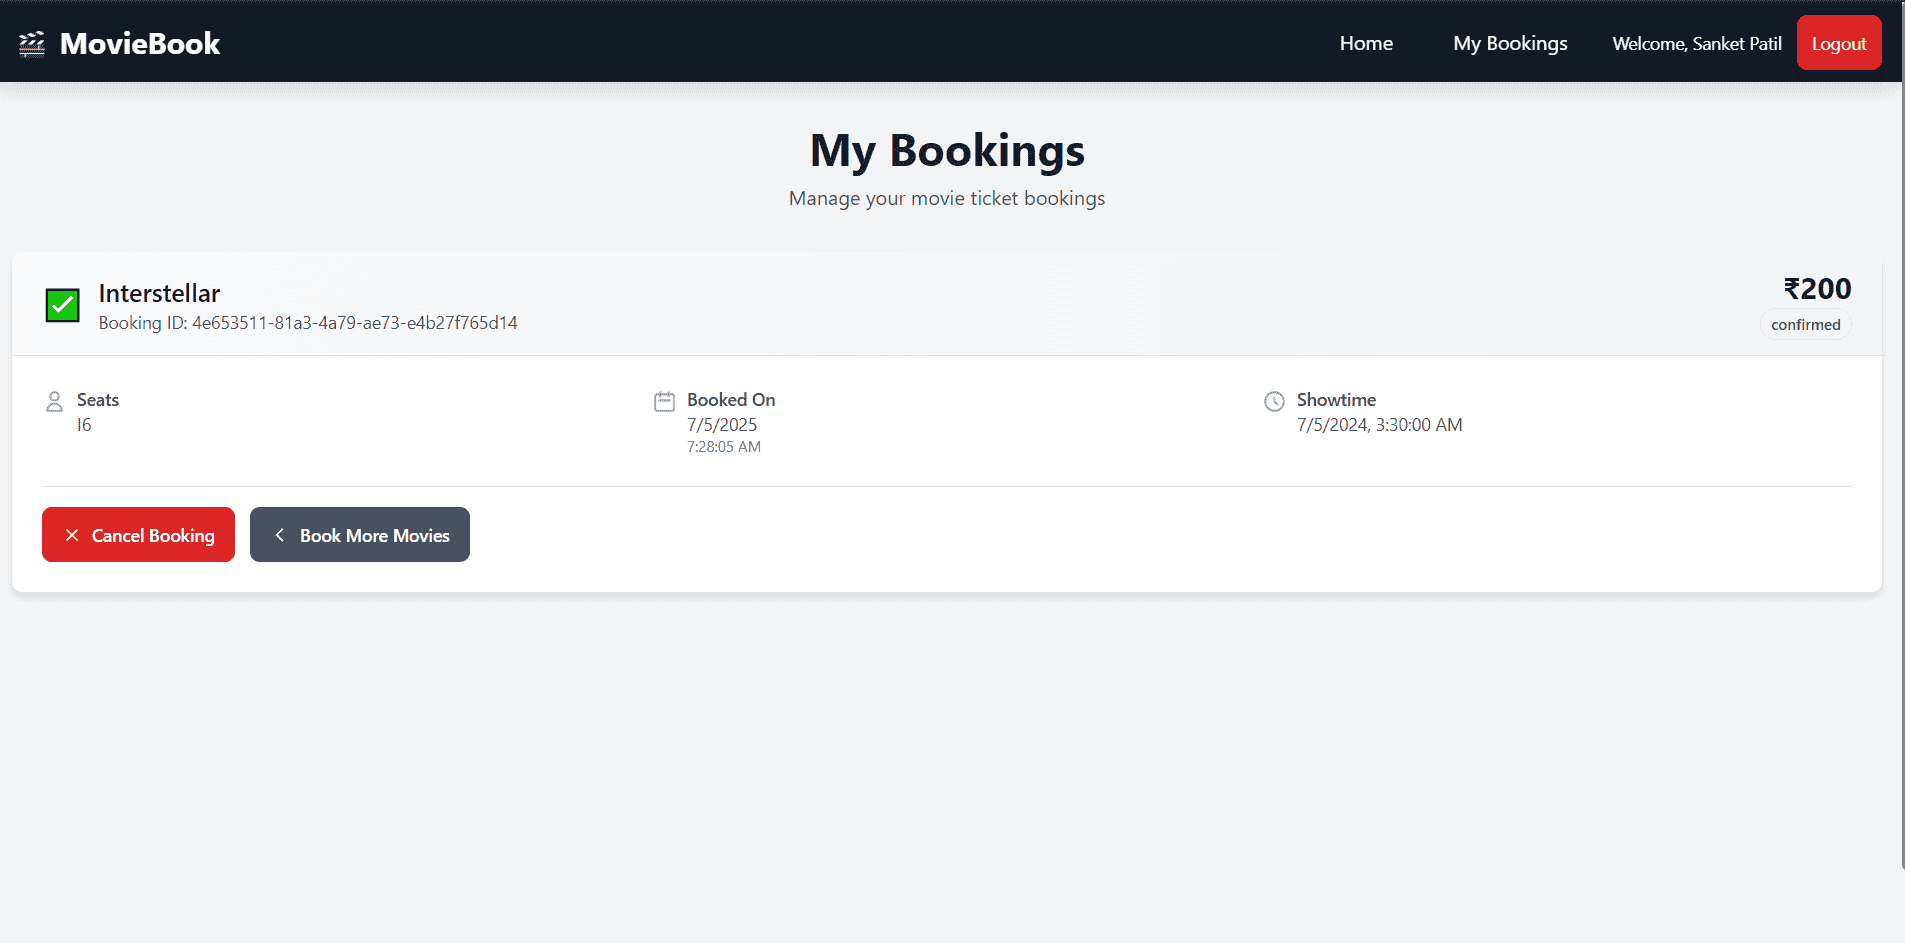The height and width of the screenshot is (943, 1905).
Task: Click the Booked On label
Action: [731, 400]
